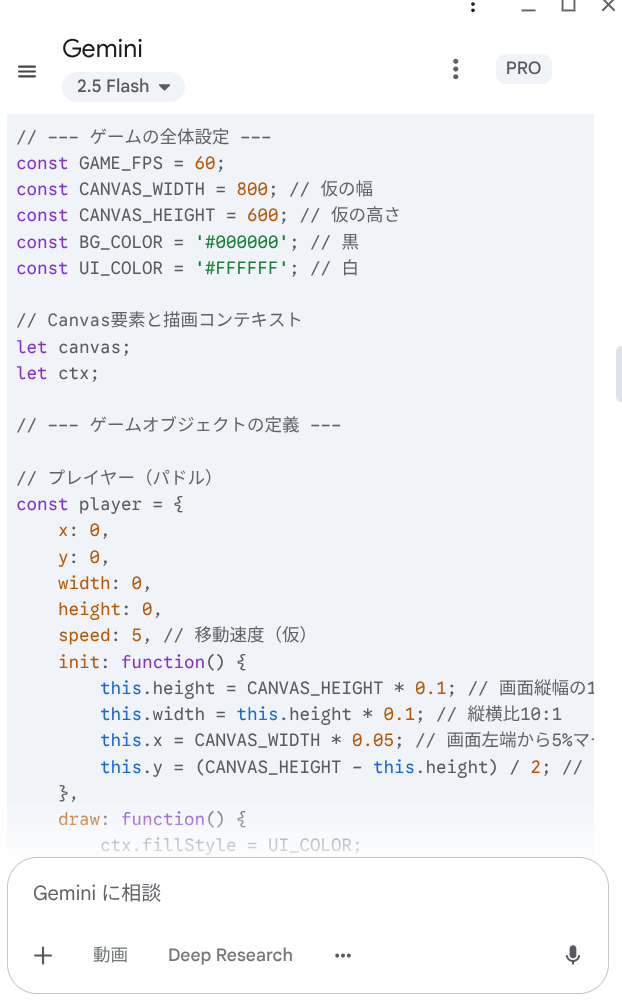Click the PRO badge

click(x=523, y=69)
